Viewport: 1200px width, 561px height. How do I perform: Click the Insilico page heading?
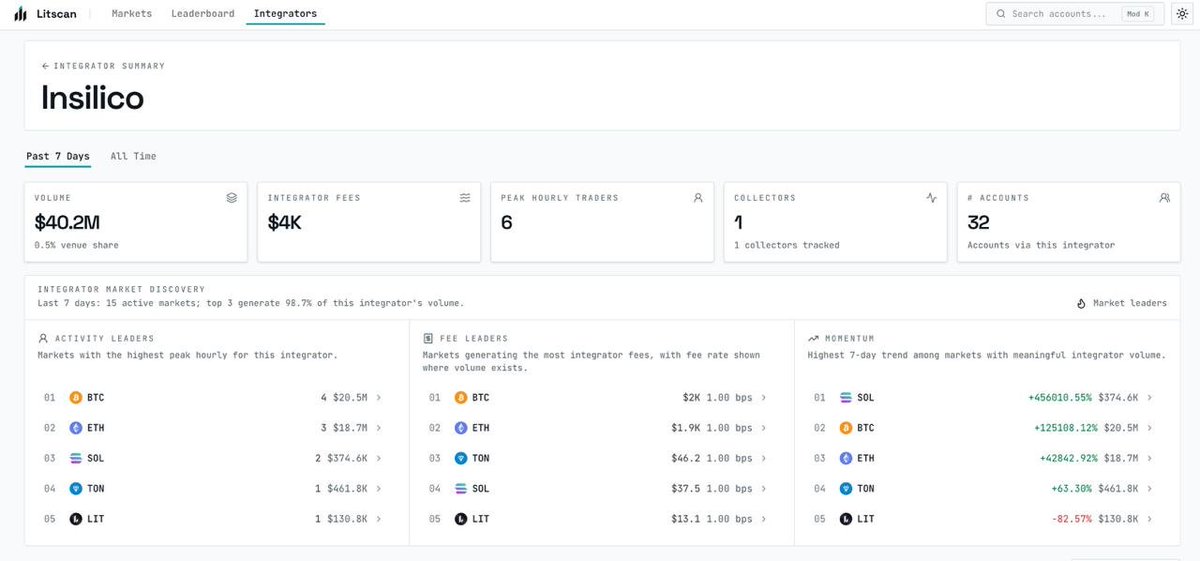point(92,97)
